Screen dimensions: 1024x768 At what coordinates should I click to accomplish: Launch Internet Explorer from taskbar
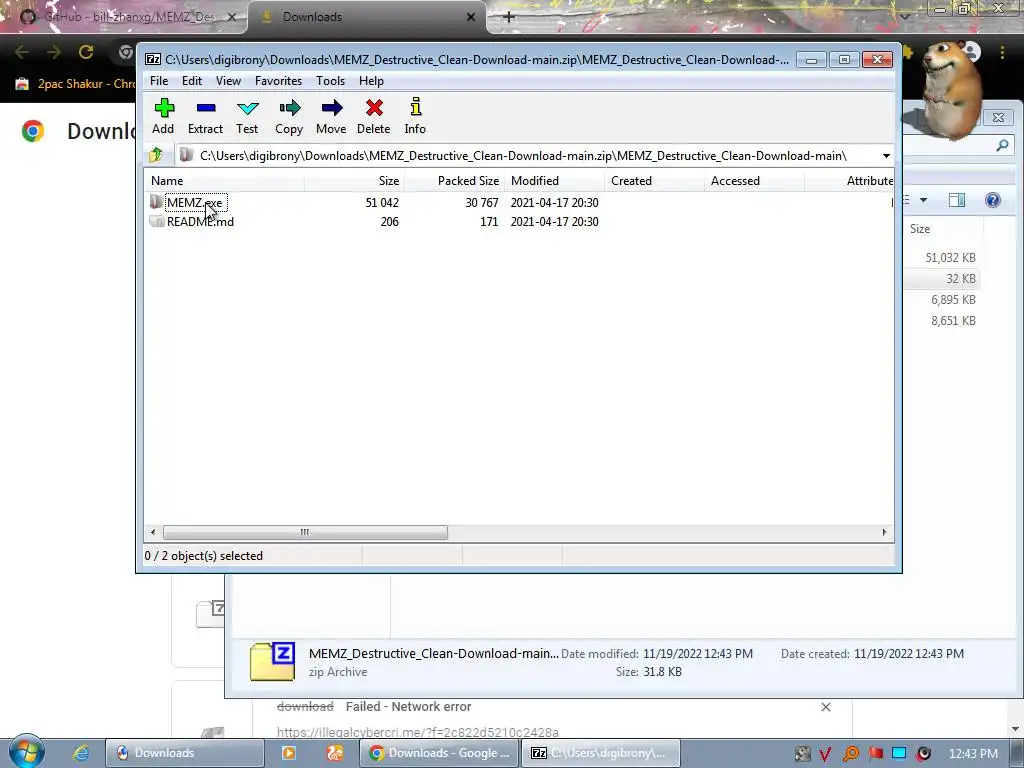pyautogui.click(x=81, y=753)
